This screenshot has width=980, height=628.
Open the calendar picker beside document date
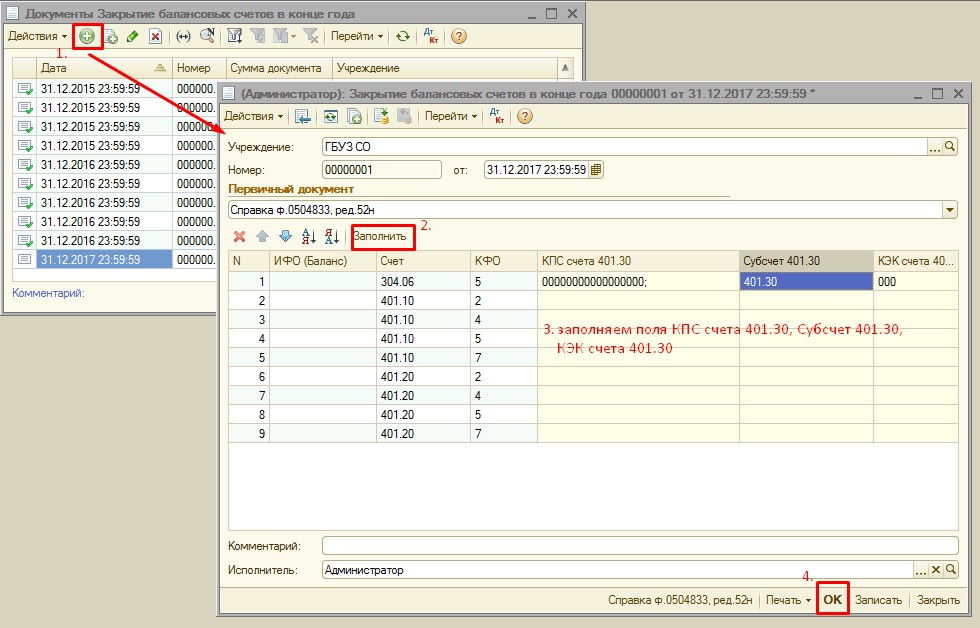pyautogui.click(x=597, y=170)
